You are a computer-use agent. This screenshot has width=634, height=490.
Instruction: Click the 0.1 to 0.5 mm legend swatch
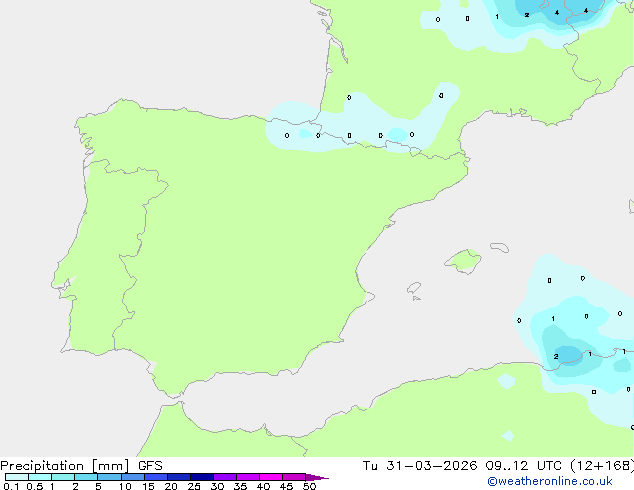coord(17,477)
